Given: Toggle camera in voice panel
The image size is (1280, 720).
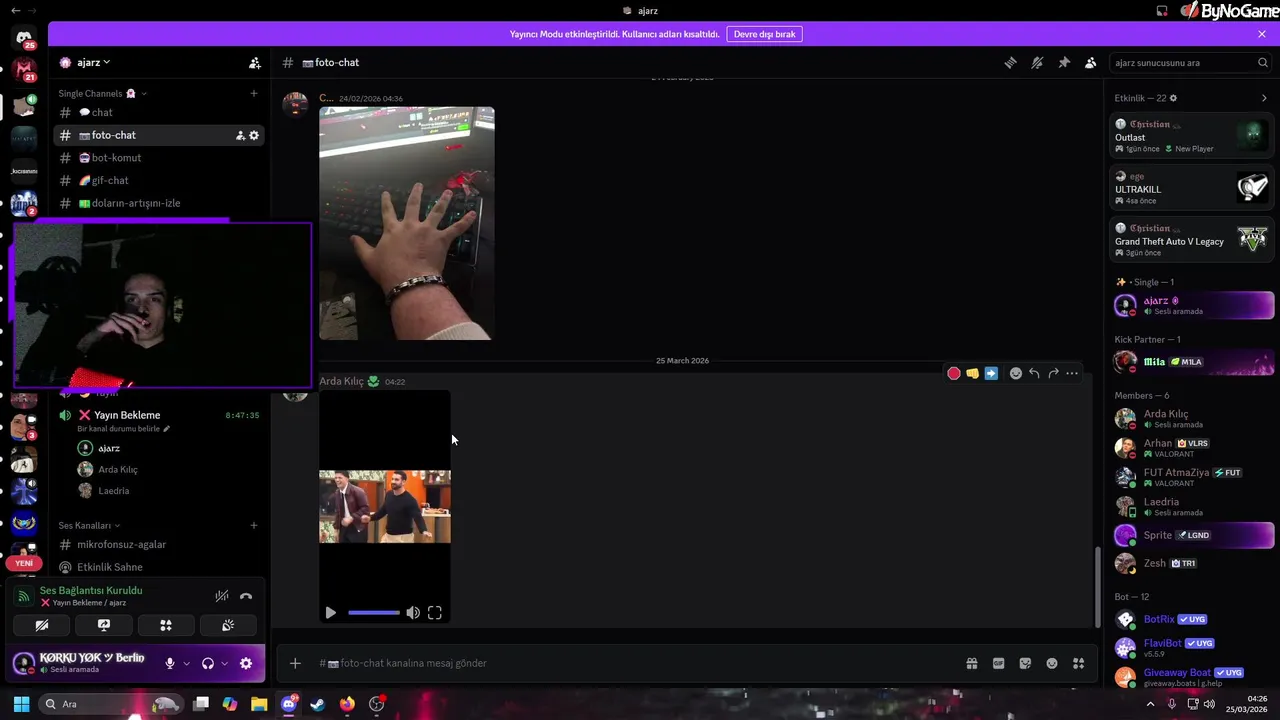Looking at the screenshot, I should pyautogui.click(x=41, y=625).
